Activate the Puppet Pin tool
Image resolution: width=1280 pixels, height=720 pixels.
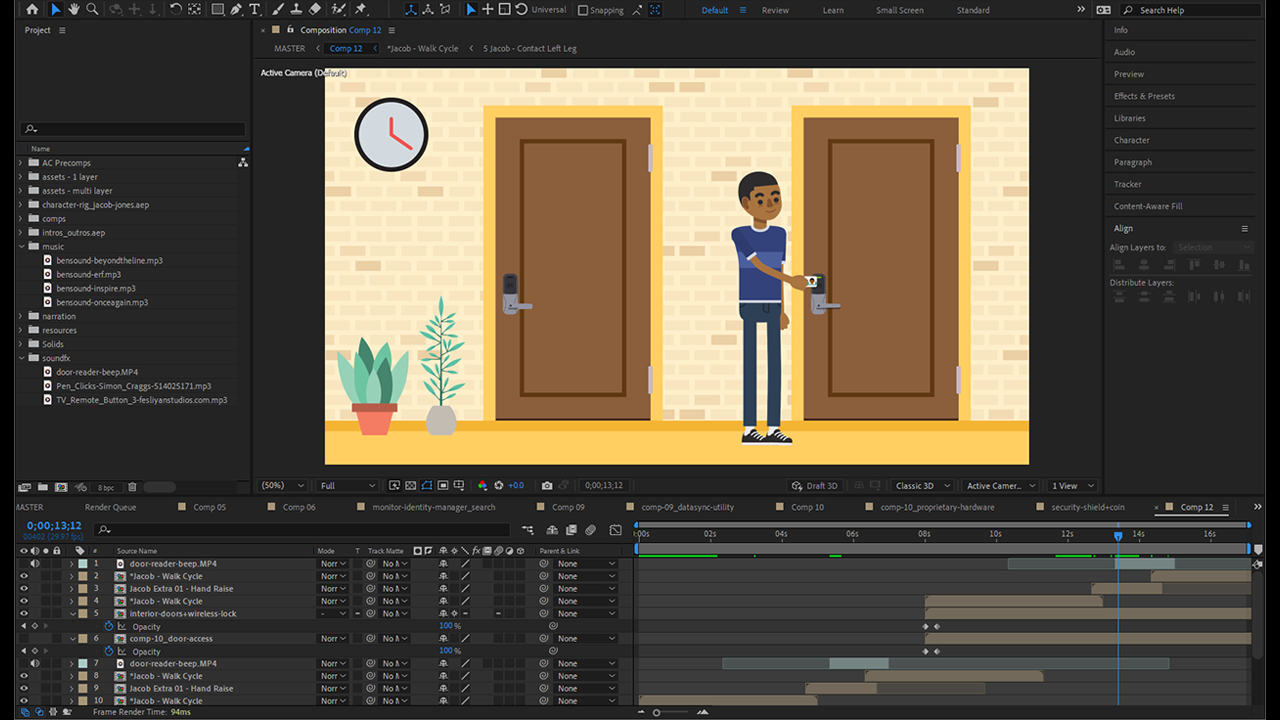pyautogui.click(x=361, y=9)
